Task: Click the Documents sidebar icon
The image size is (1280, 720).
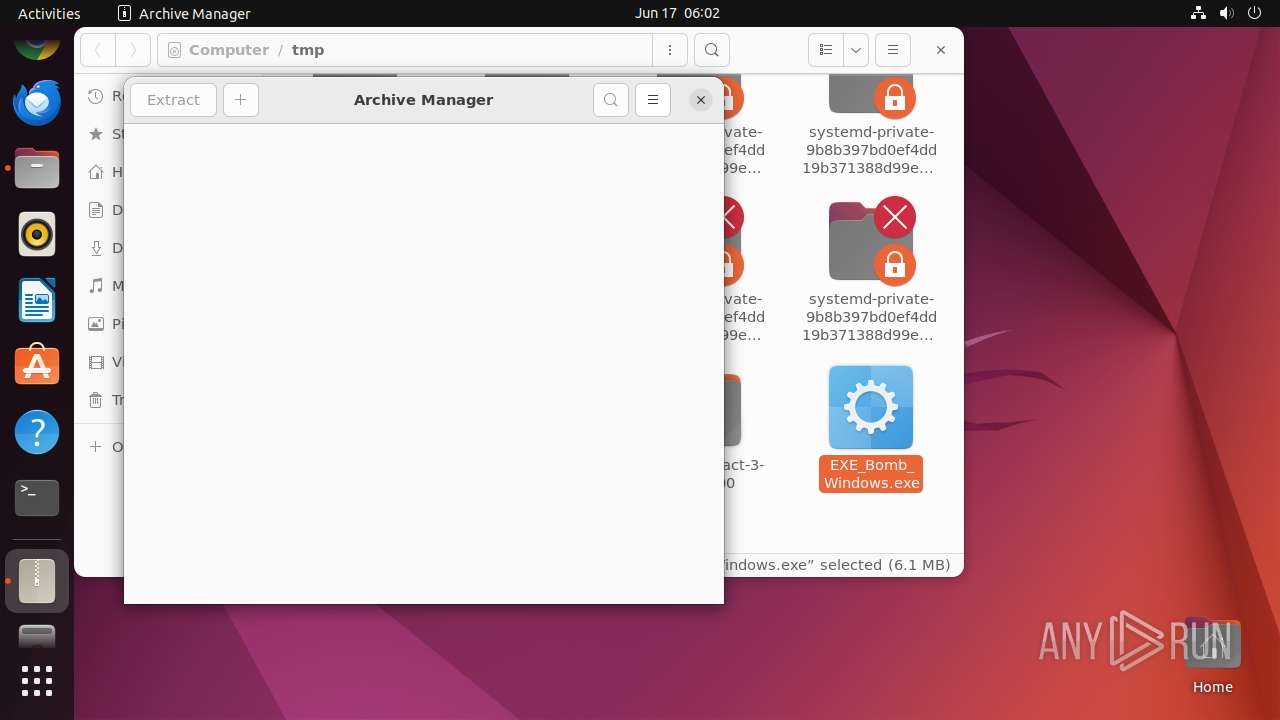Action: pyautogui.click(x=96, y=210)
